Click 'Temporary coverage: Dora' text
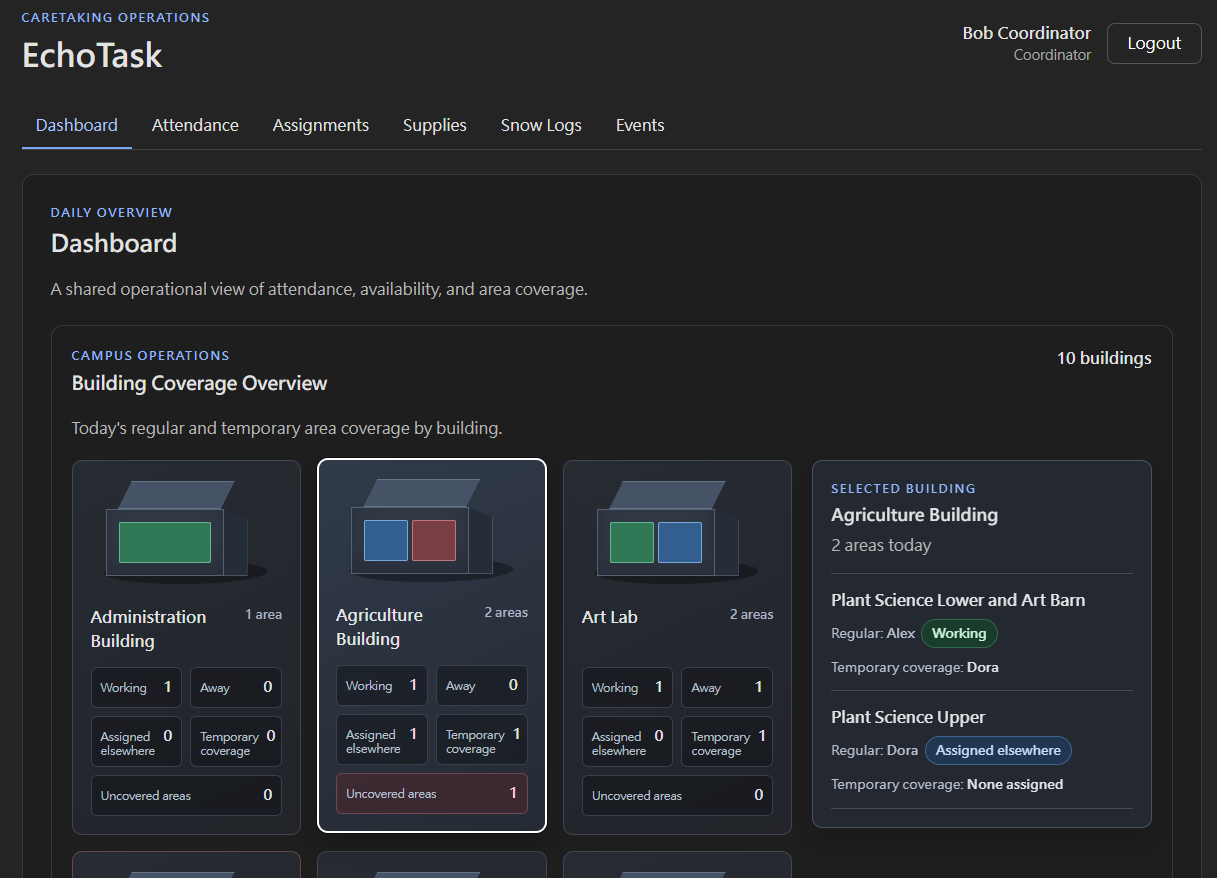 [915, 667]
